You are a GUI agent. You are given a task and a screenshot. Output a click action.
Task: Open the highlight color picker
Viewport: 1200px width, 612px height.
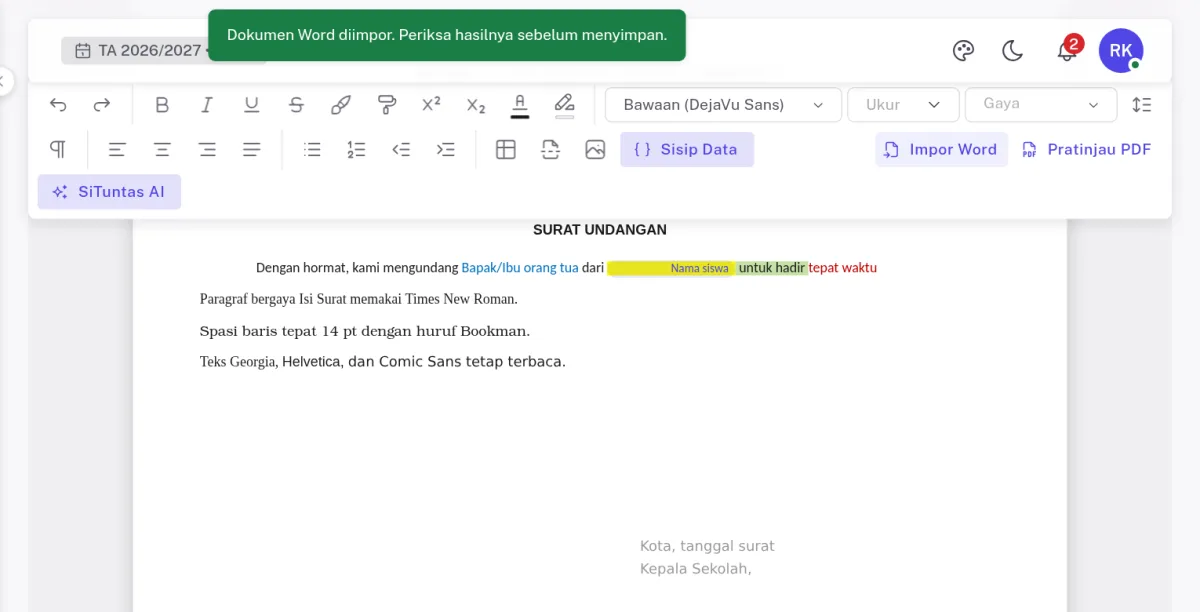point(565,105)
